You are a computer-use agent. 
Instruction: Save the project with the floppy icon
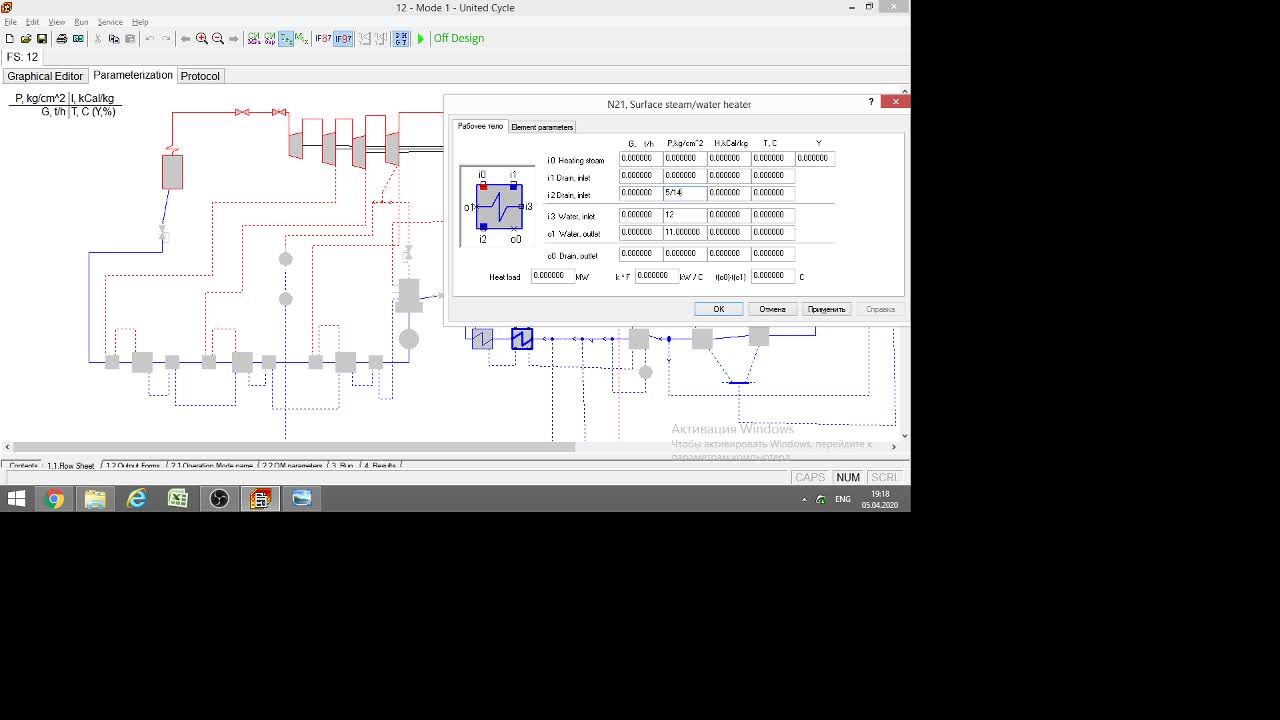42,39
